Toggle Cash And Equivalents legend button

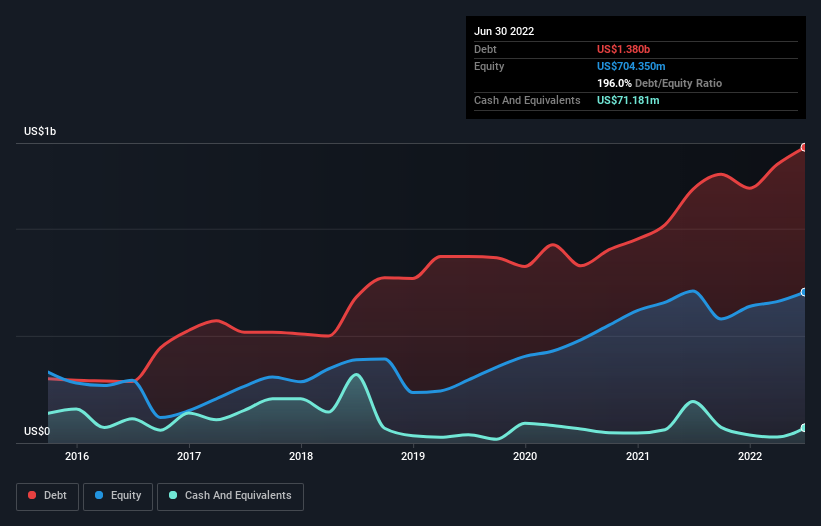230,496
